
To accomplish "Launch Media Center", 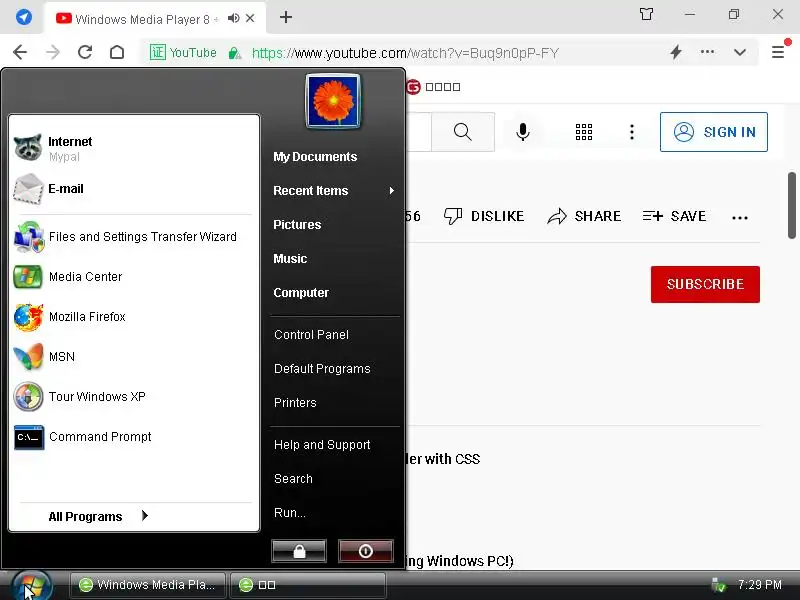I will click(x=134, y=277).
